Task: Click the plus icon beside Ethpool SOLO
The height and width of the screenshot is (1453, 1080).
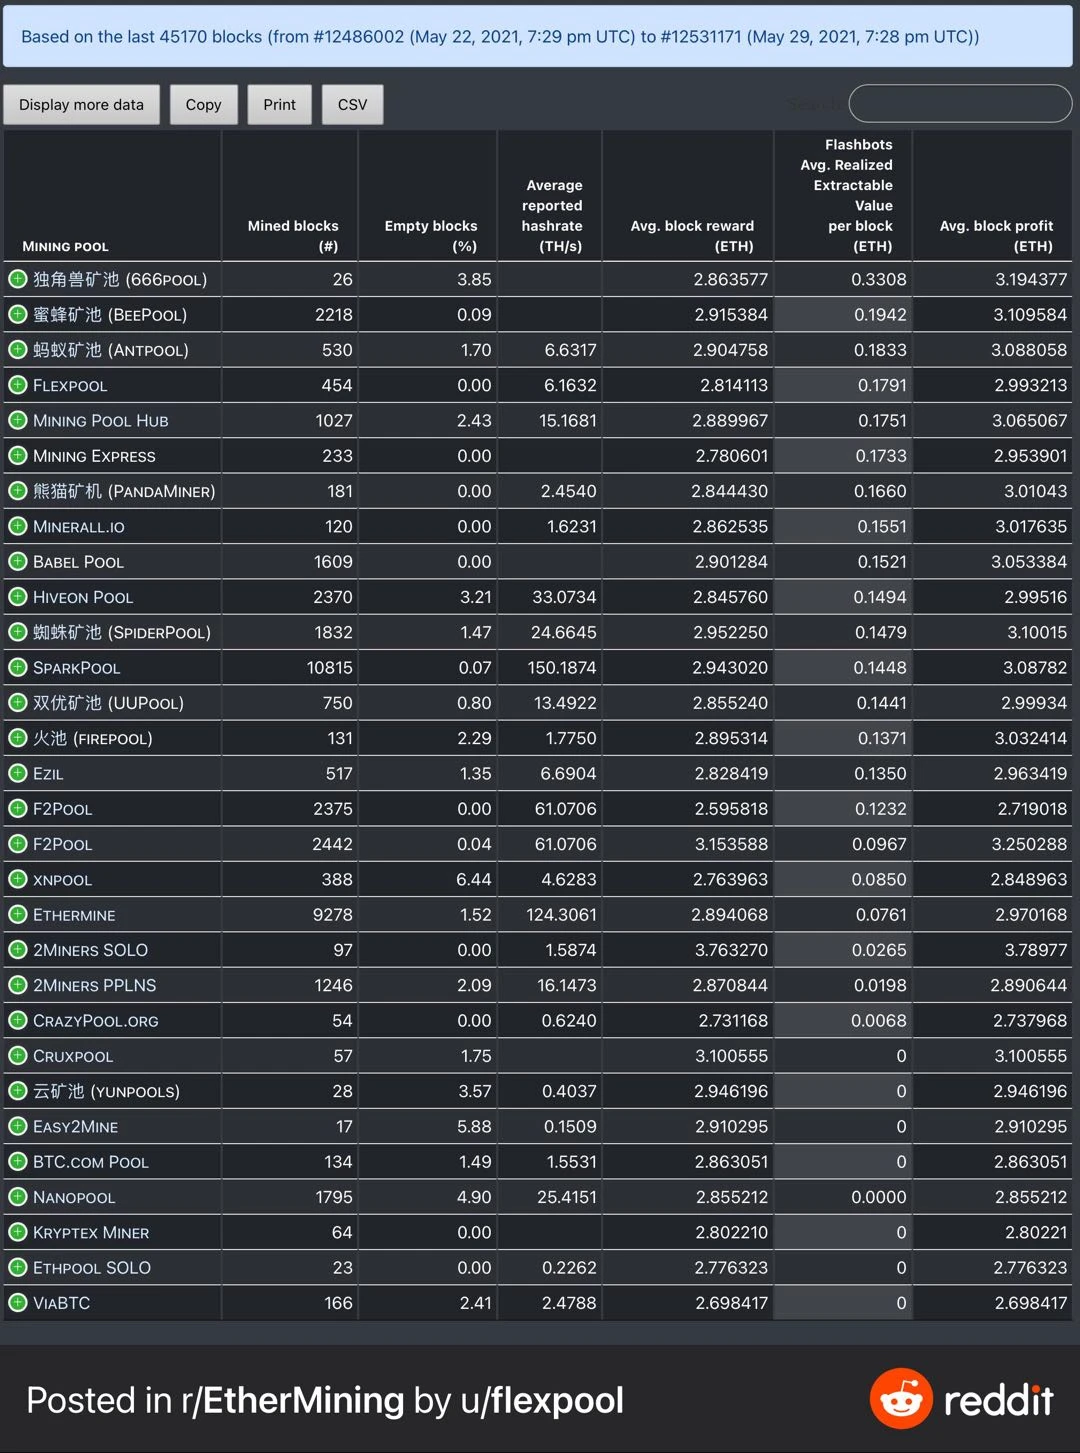Action: (x=18, y=1267)
